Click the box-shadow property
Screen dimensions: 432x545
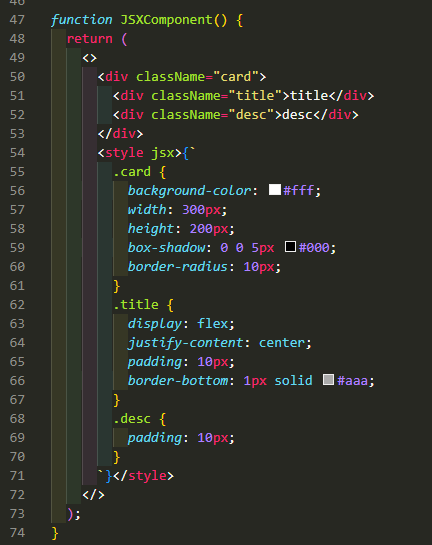point(166,247)
